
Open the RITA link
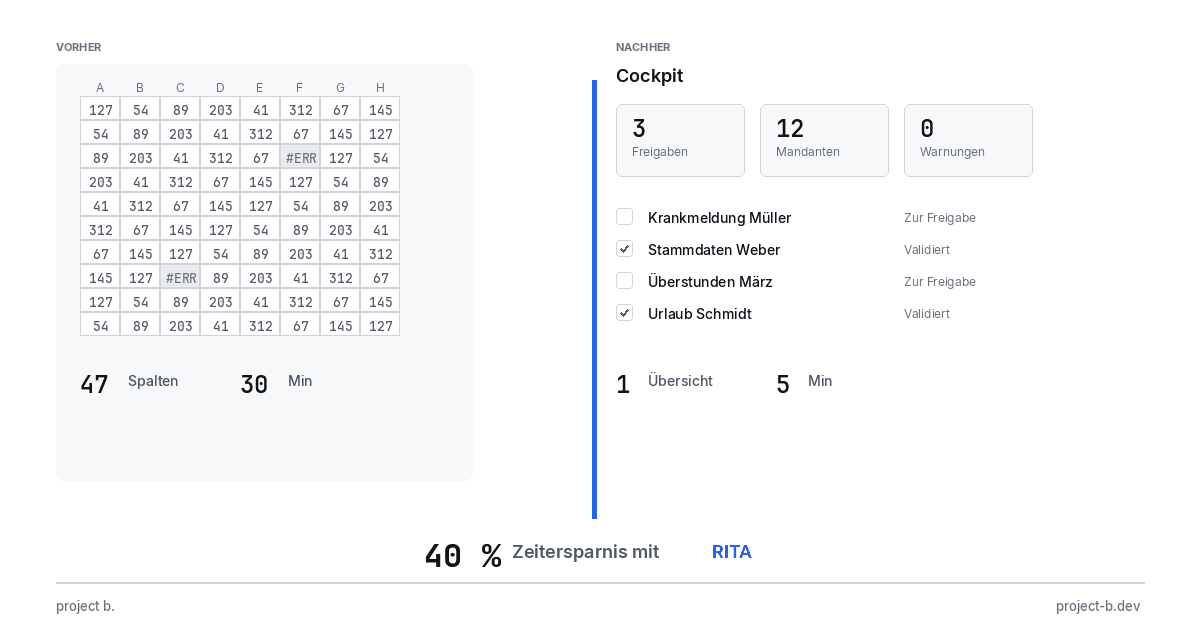point(732,552)
